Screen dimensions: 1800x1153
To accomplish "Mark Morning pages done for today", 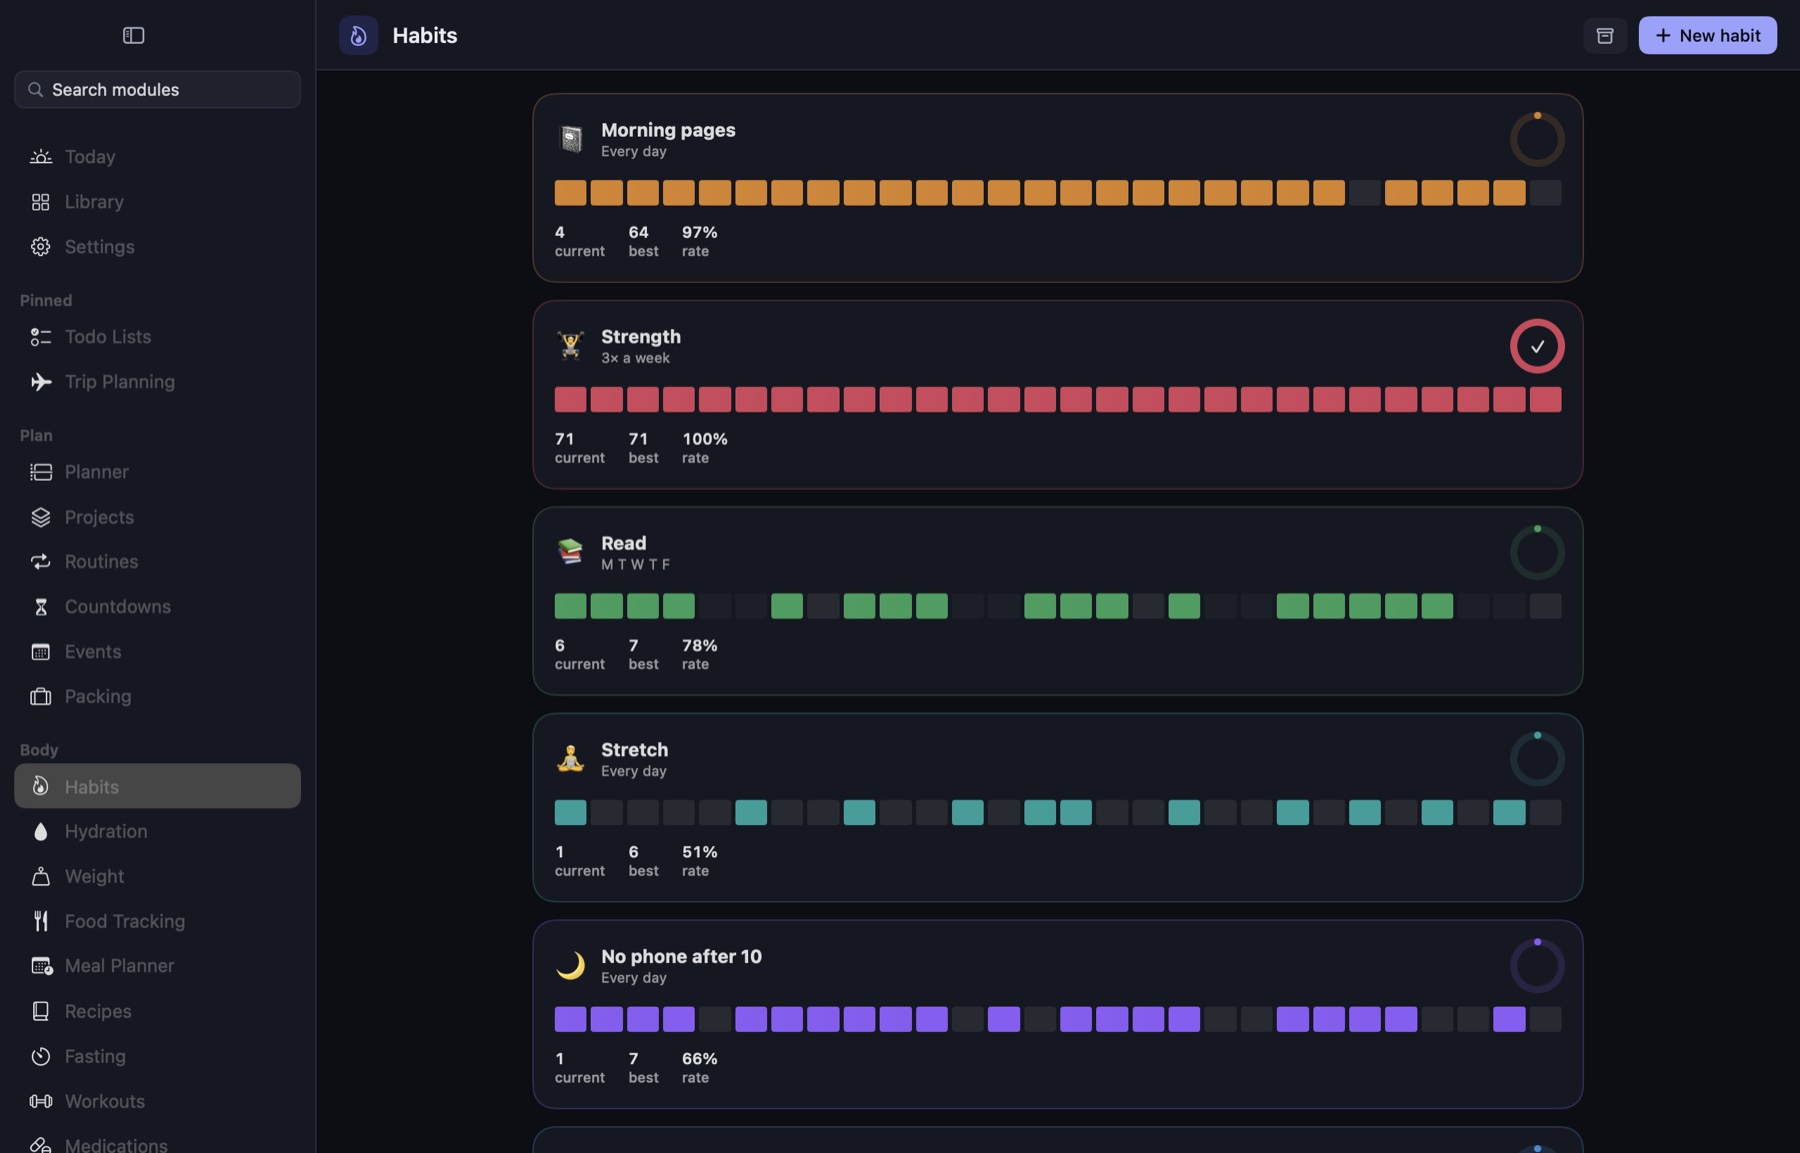I will [1537, 139].
